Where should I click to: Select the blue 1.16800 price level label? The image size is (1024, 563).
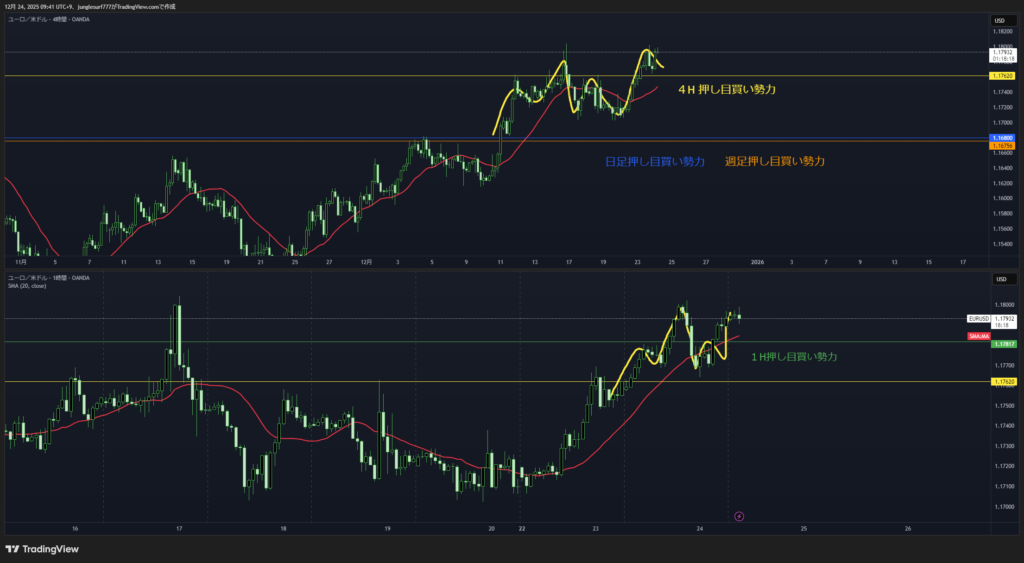(1002, 137)
